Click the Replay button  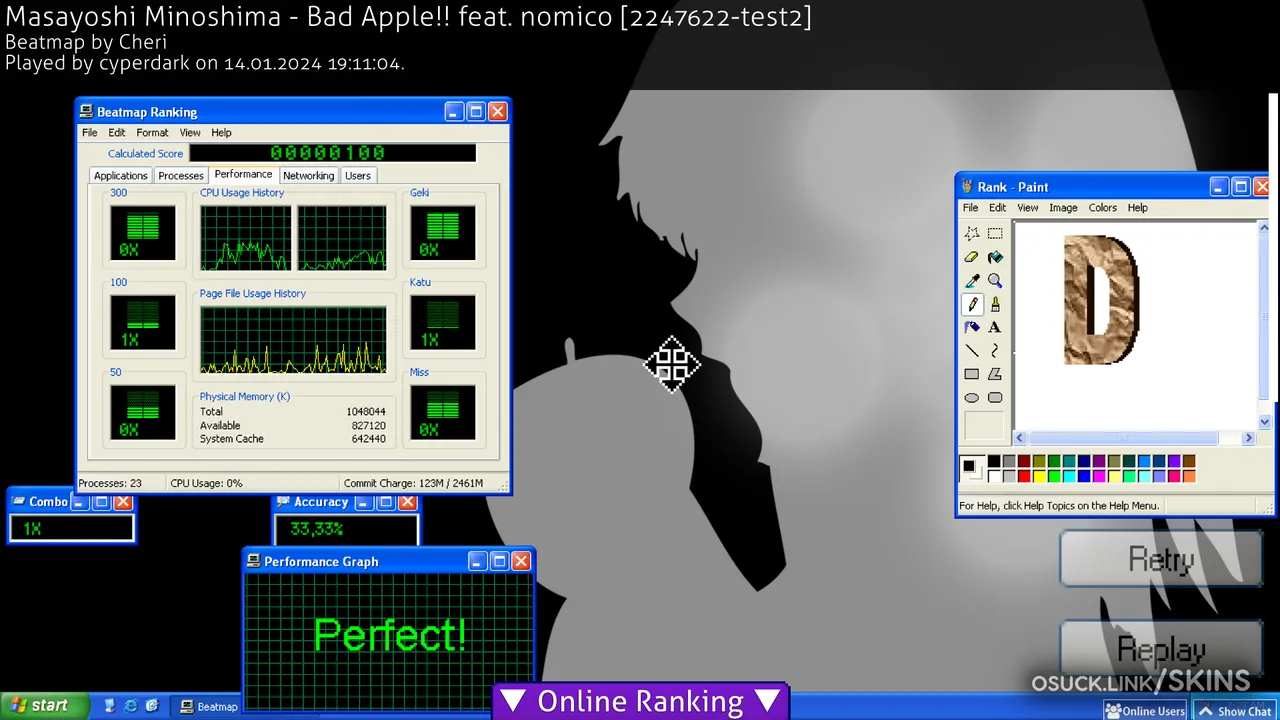click(x=1161, y=648)
